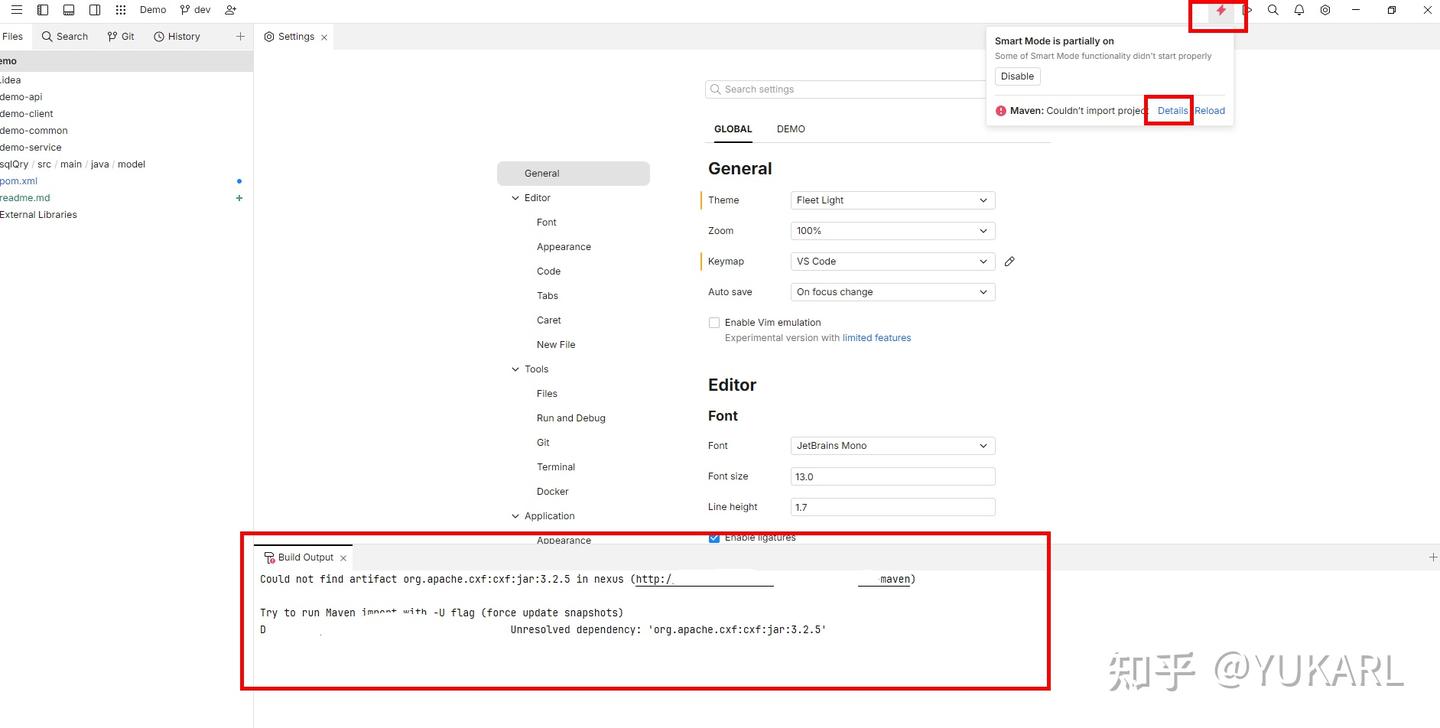Click the Reload link for Maven

[x=1210, y=111]
